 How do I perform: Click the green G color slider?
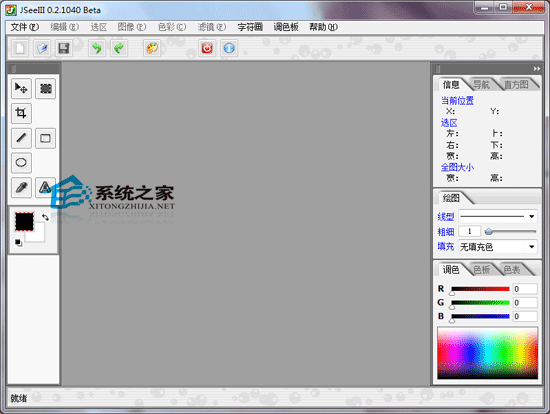tap(480, 302)
